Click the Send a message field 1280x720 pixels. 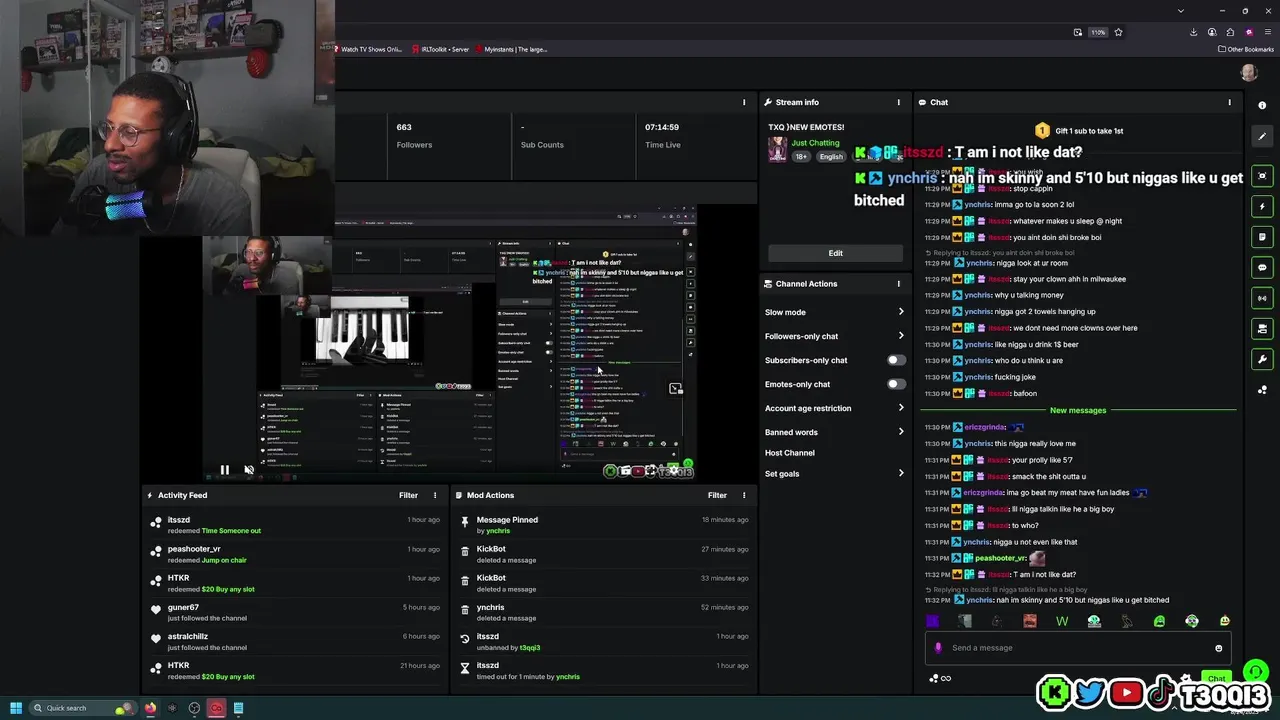[x=1078, y=648]
